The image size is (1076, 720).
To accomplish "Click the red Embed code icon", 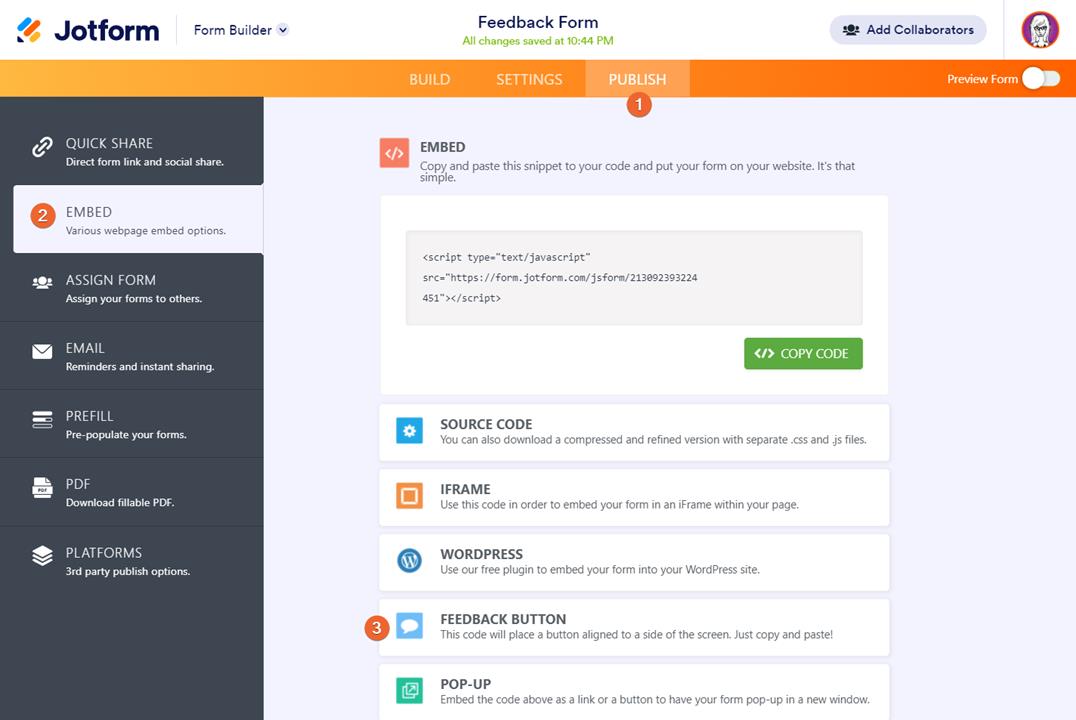I will pyautogui.click(x=395, y=153).
